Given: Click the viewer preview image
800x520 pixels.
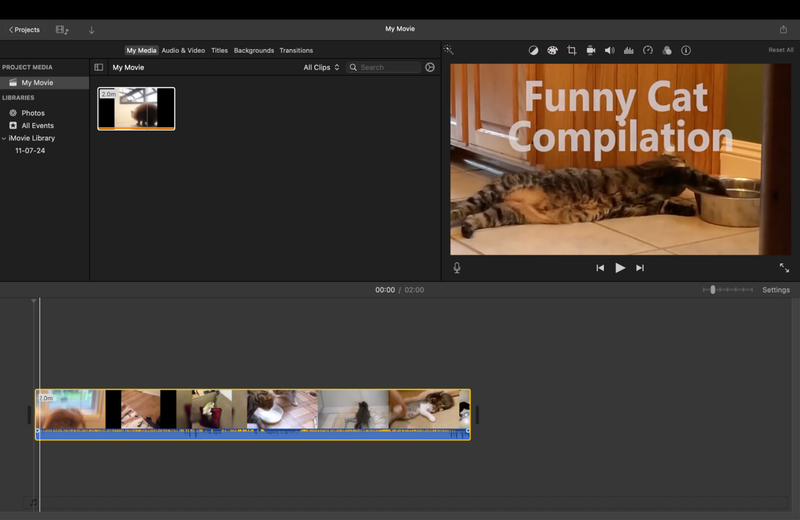Looking at the screenshot, I should pos(620,159).
